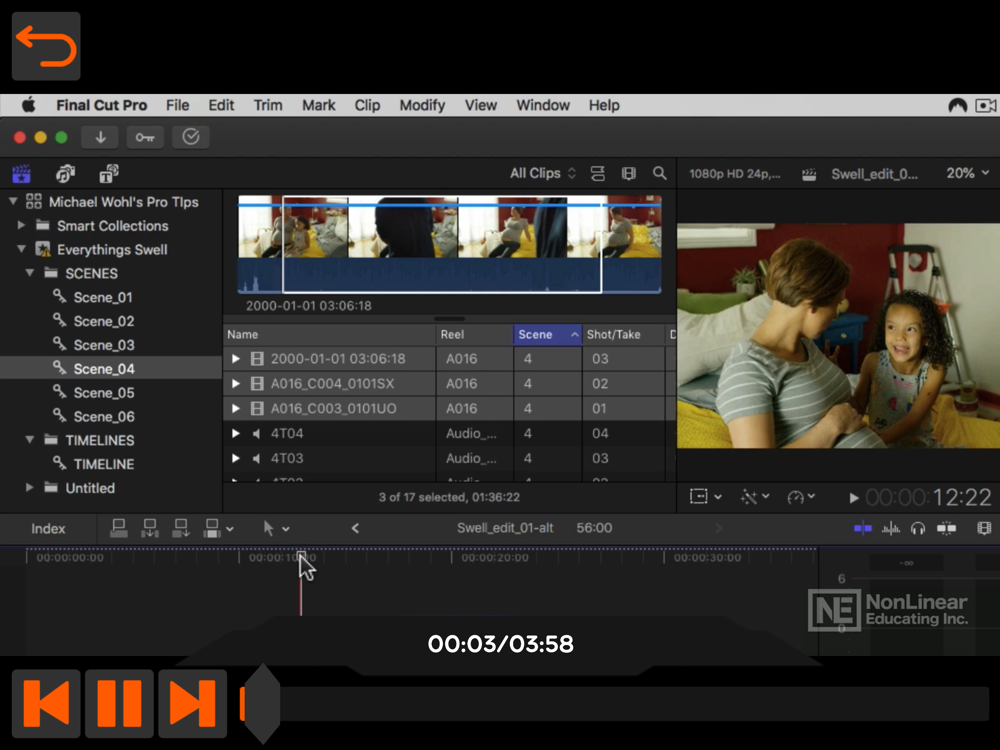The height and width of the screenshot is (750, 1000).
Task: Open clip appearance and grouping options icon
Action: (x=598, y=173)
